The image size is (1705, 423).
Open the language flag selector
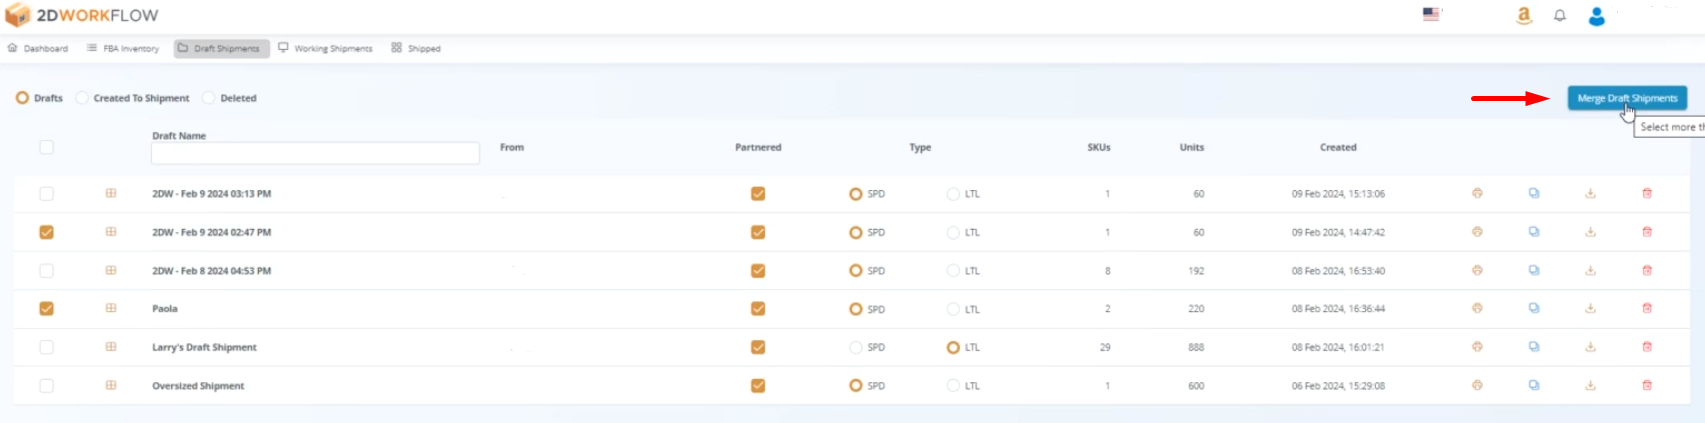(1431, 15)
